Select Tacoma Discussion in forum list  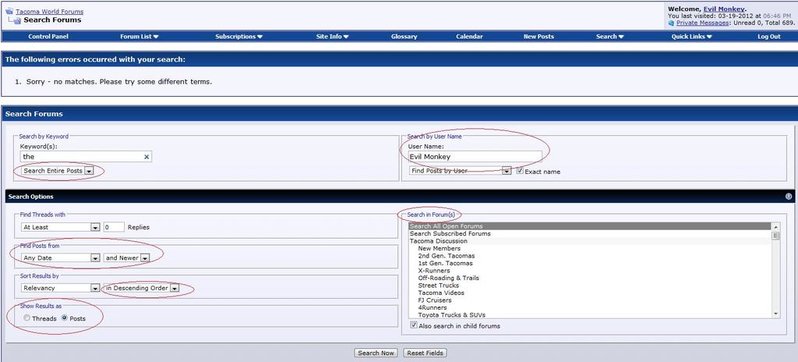click(590, 241)
